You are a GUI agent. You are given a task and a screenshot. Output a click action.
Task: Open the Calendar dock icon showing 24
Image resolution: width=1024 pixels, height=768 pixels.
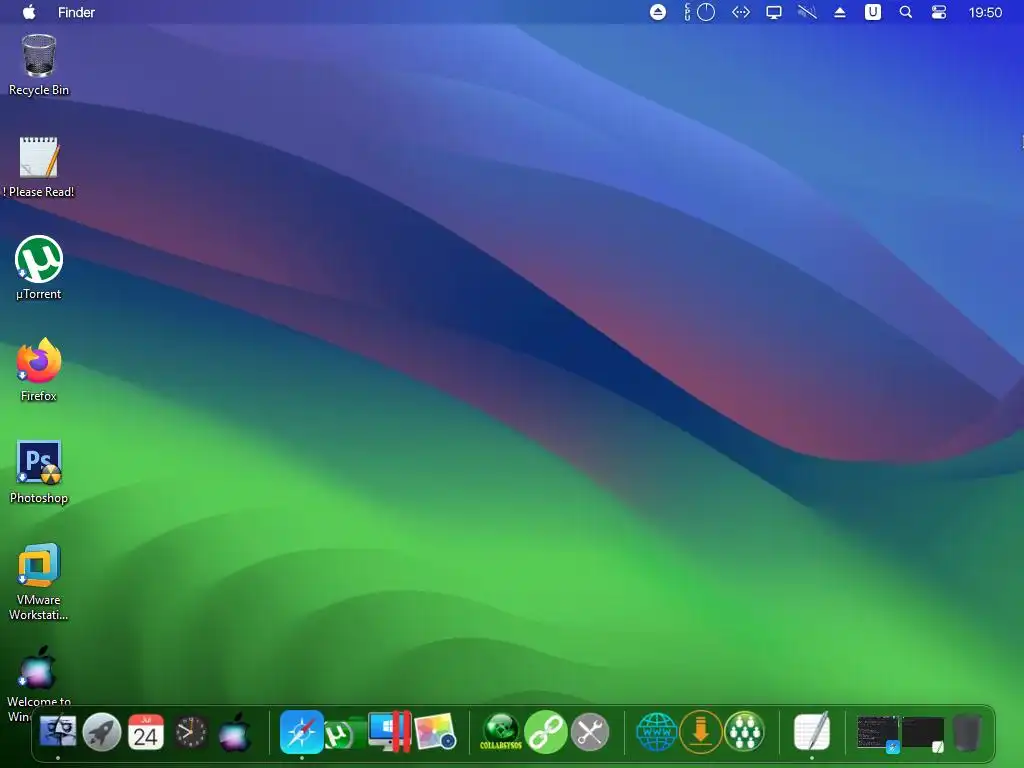click(146, 732)
